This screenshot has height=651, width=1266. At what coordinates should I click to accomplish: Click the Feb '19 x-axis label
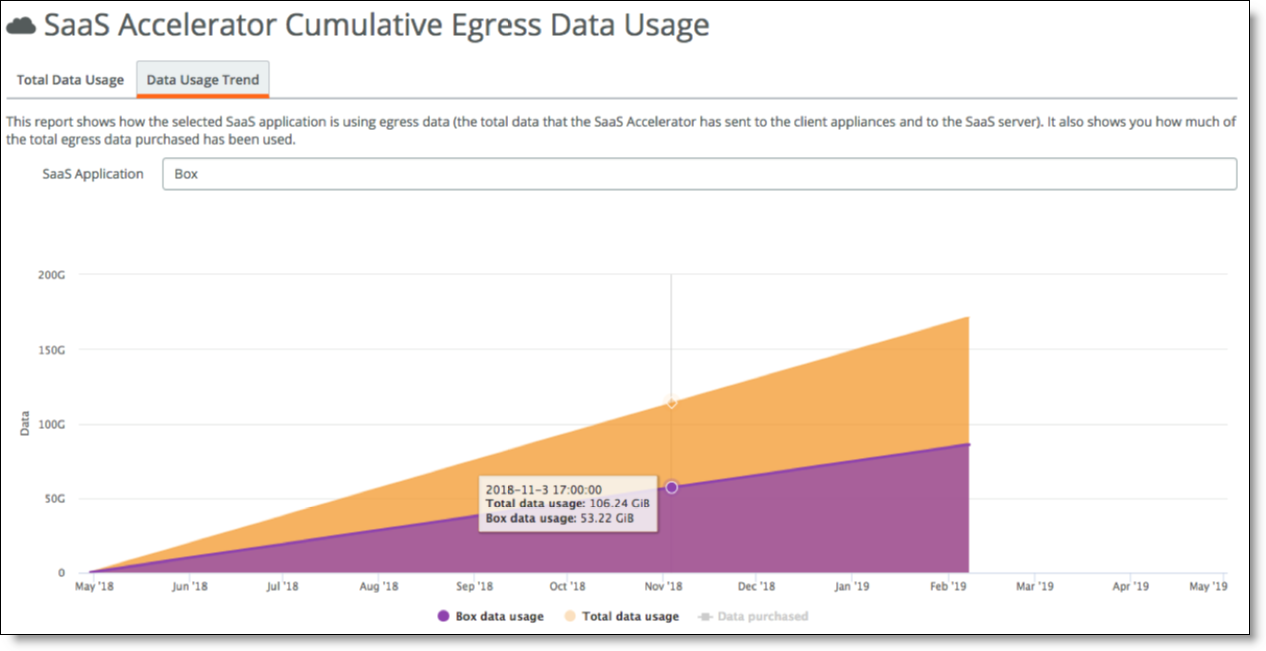(948, 587)
